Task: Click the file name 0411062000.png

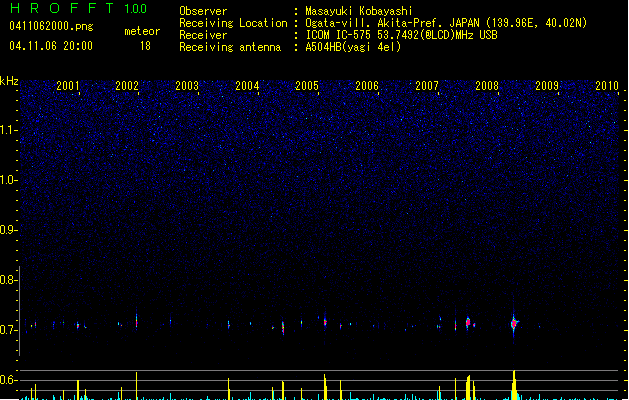Action: 51,26
